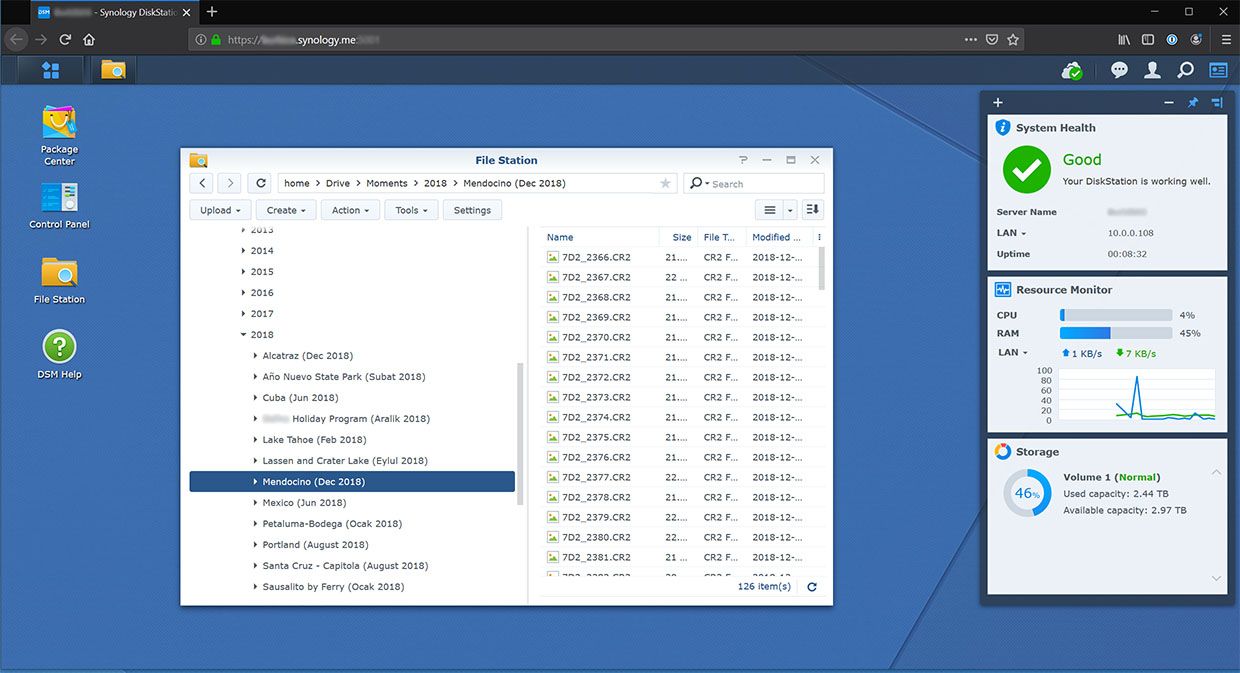
Task: Open DSM universal search magnifier
Action: click(x=1185, y=70)
